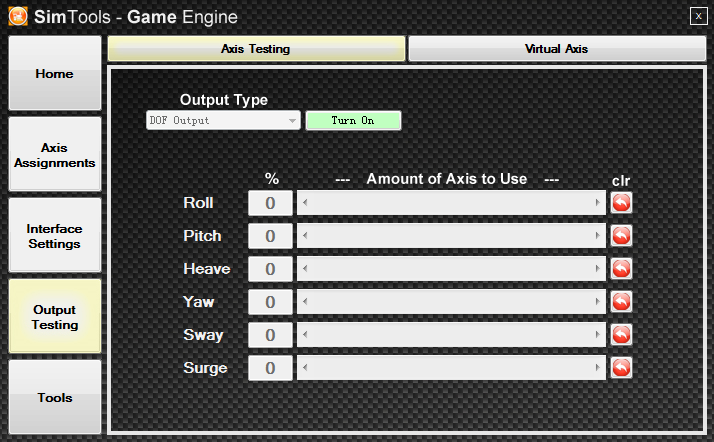Click the Yaw percent value field
Screen dimensions: 714x442
click(x=270, y=302)
